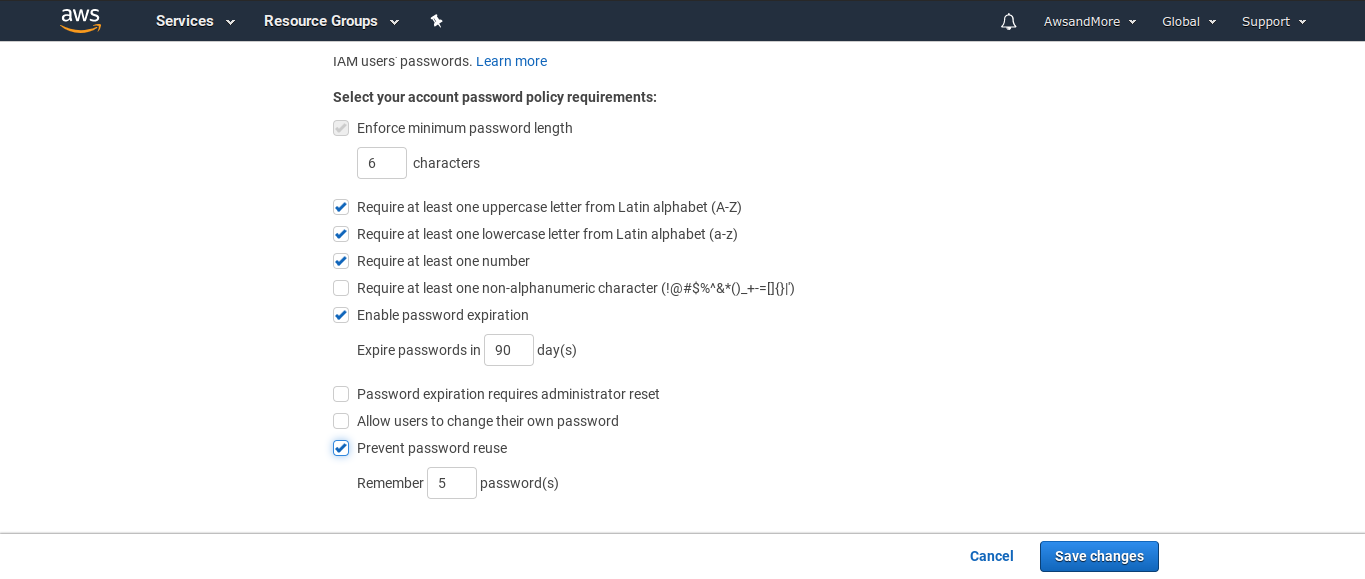Viewport: 1365px width, 579px height.
Task: Click the minimum password length field
Action: pos(382,163)
